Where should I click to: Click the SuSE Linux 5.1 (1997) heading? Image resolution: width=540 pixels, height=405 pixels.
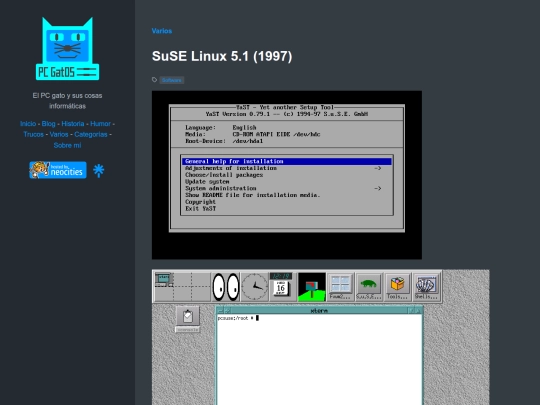point(222,56)
